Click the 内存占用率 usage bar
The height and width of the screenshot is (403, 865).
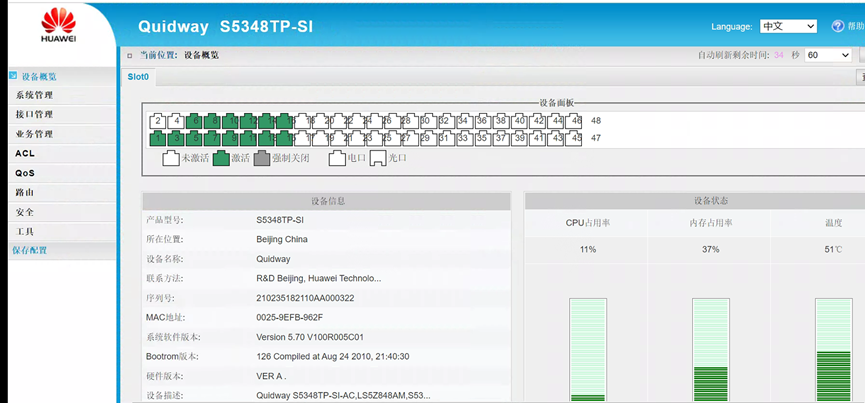click(x=711, y=350)
